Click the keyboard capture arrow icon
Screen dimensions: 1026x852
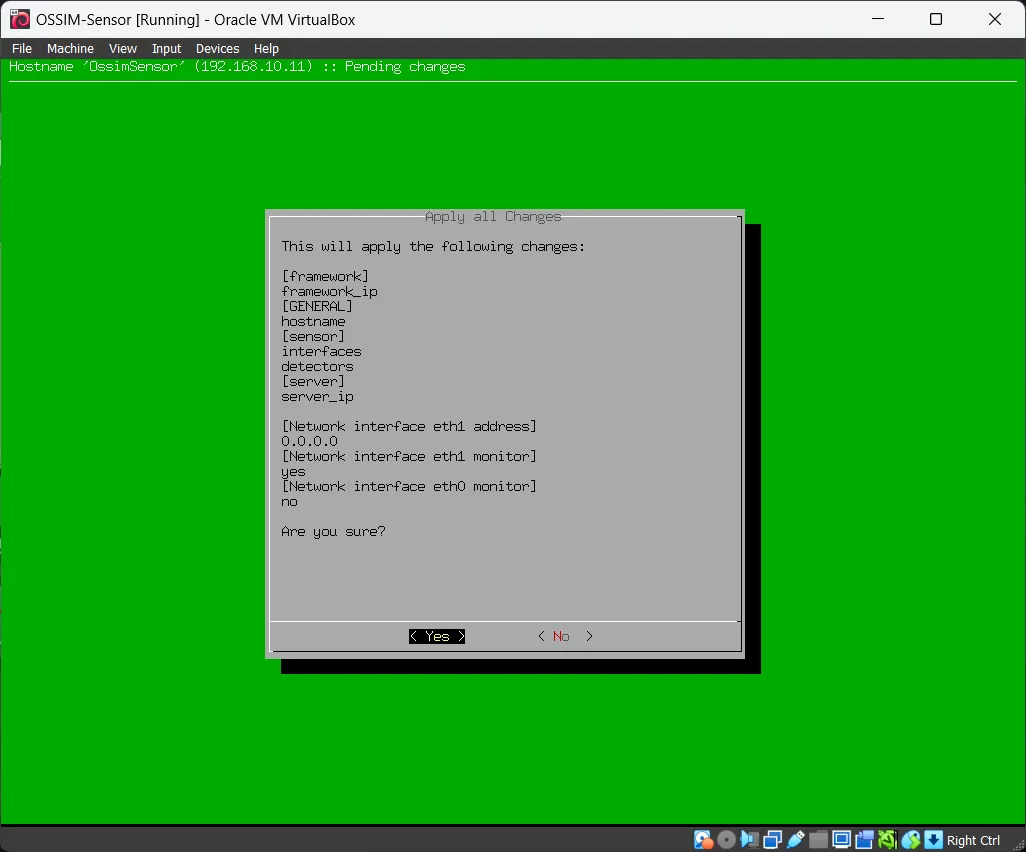(x=933, y=840)
